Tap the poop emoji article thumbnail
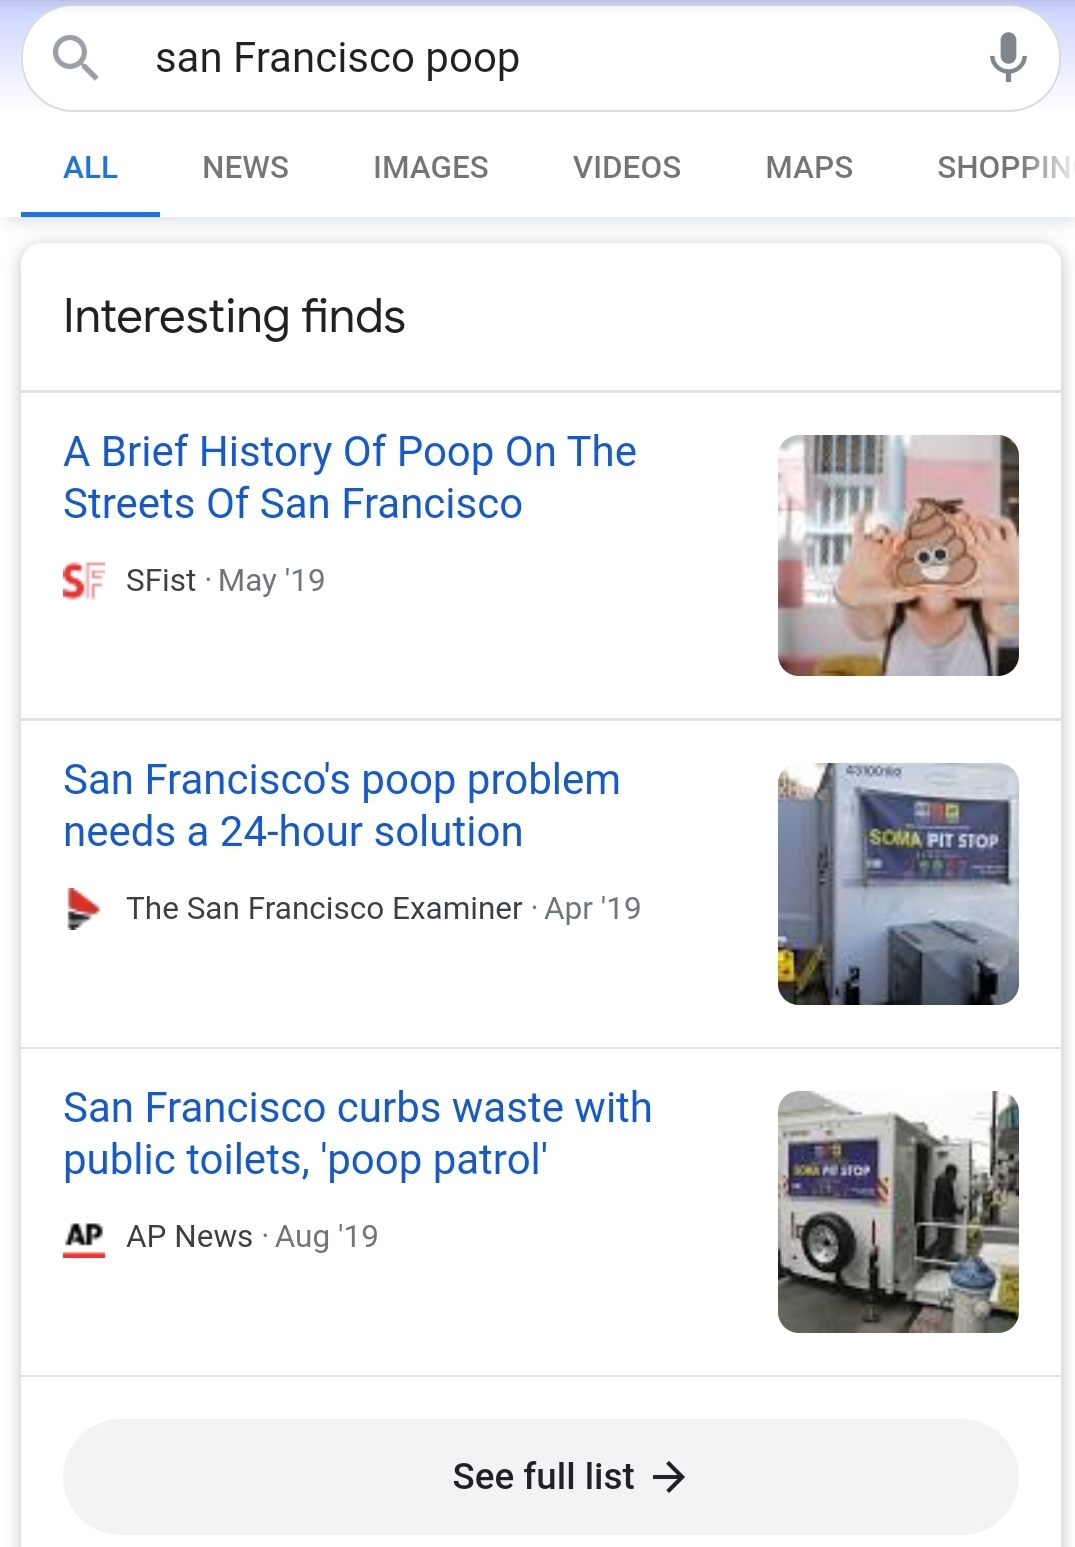The image size is (1075, 1547). [x=898, y=555]
